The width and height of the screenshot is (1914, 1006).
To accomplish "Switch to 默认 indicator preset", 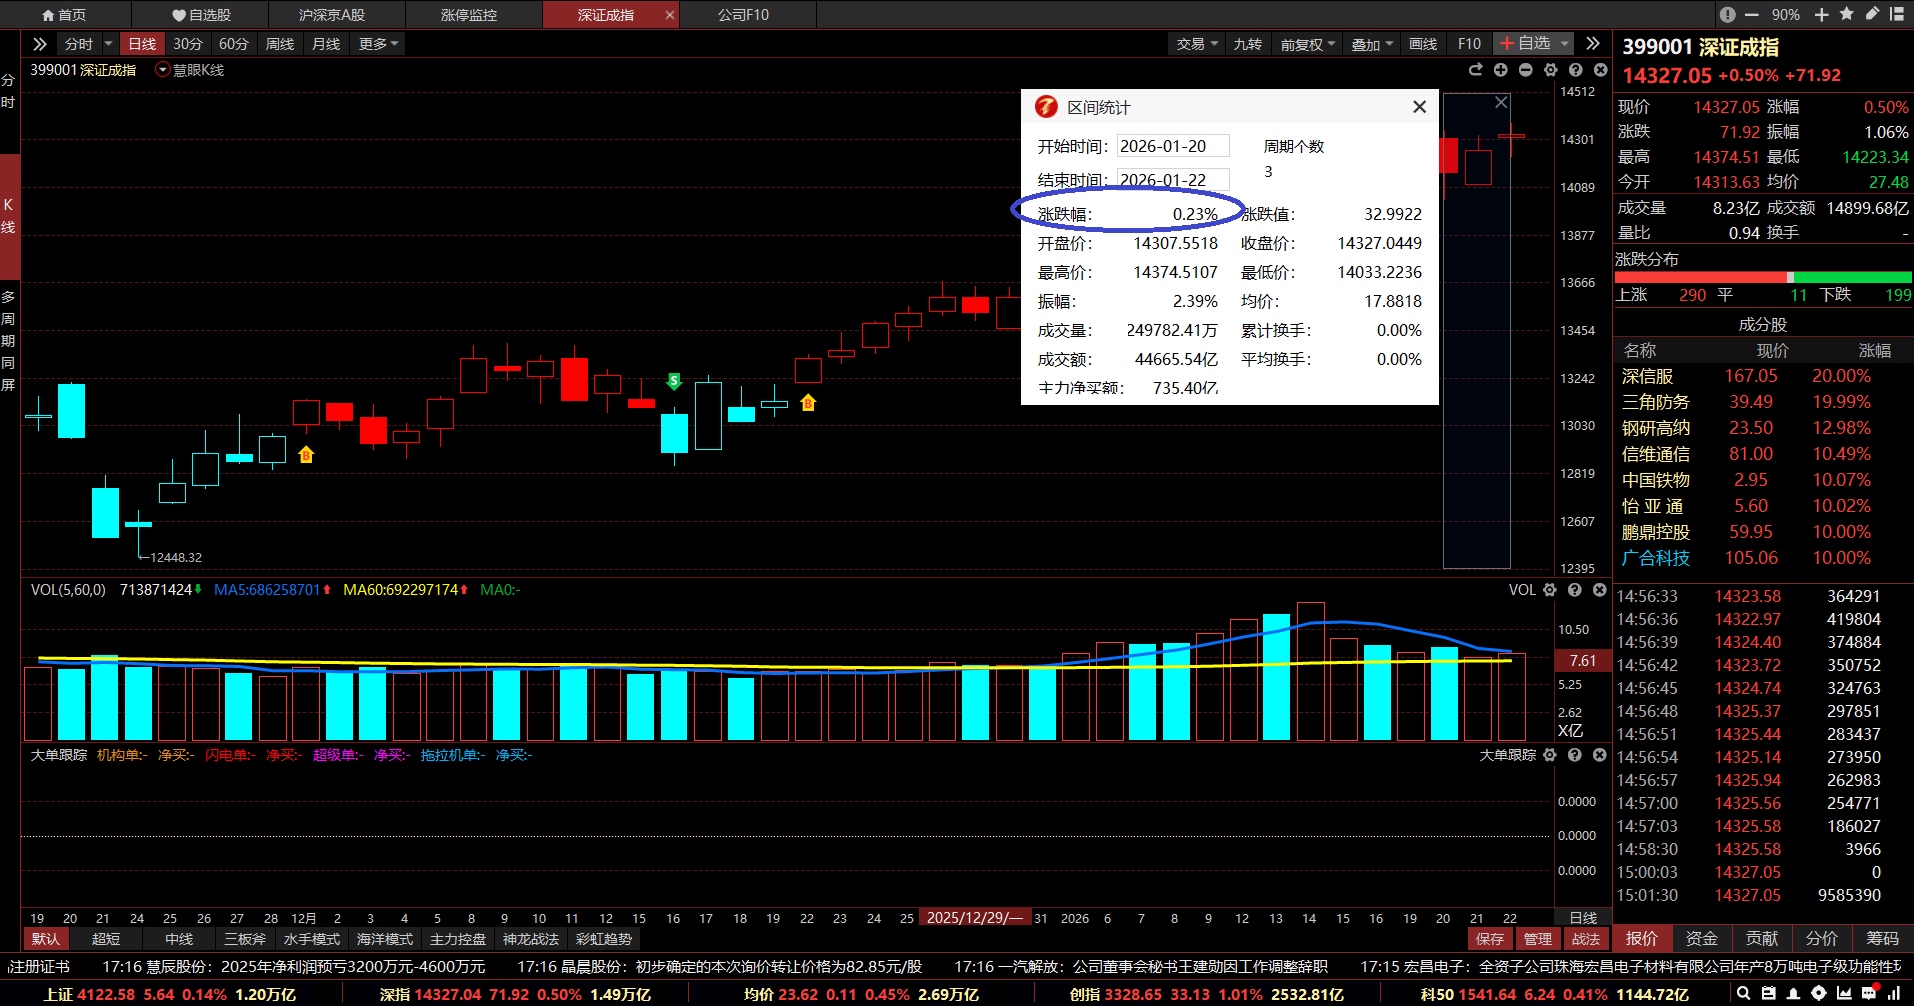I will [x=45, y=939].
